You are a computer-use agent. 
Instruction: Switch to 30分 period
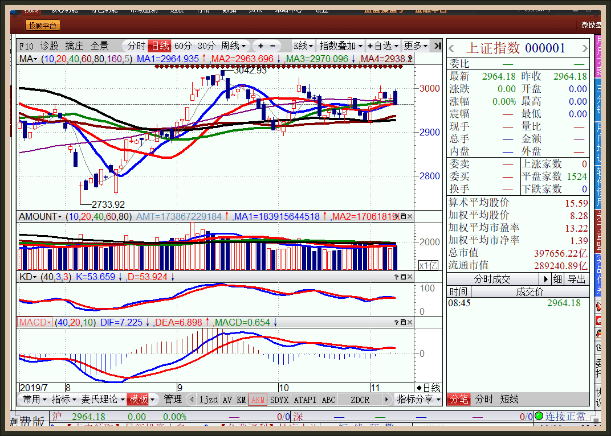pos(207,46)
